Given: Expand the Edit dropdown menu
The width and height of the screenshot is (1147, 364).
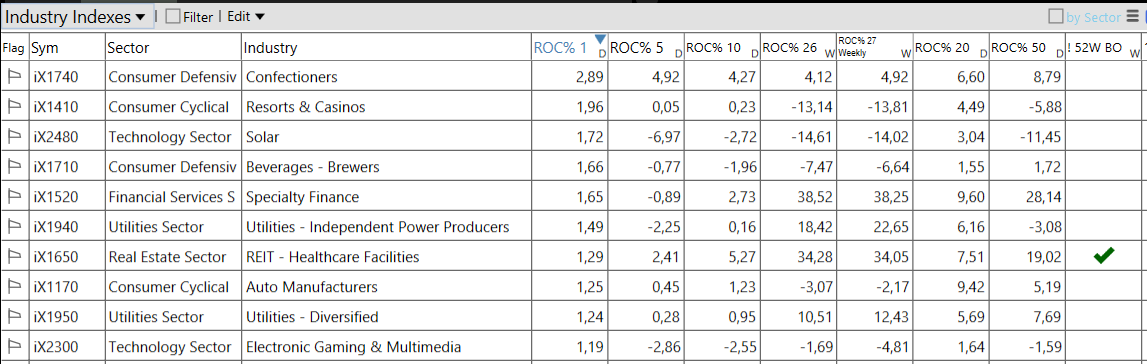Looking at the screenshot, I should tap(246, 16).
